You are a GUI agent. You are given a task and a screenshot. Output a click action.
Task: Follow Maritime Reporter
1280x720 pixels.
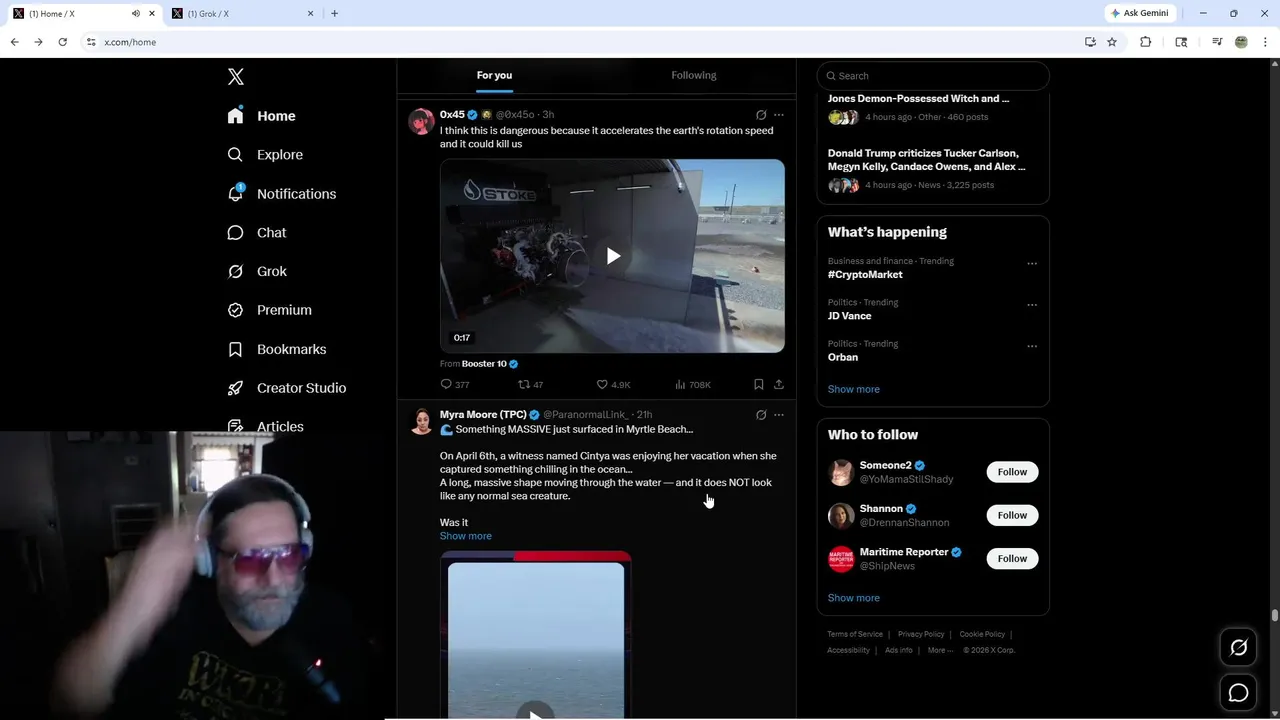[1012, 558]
